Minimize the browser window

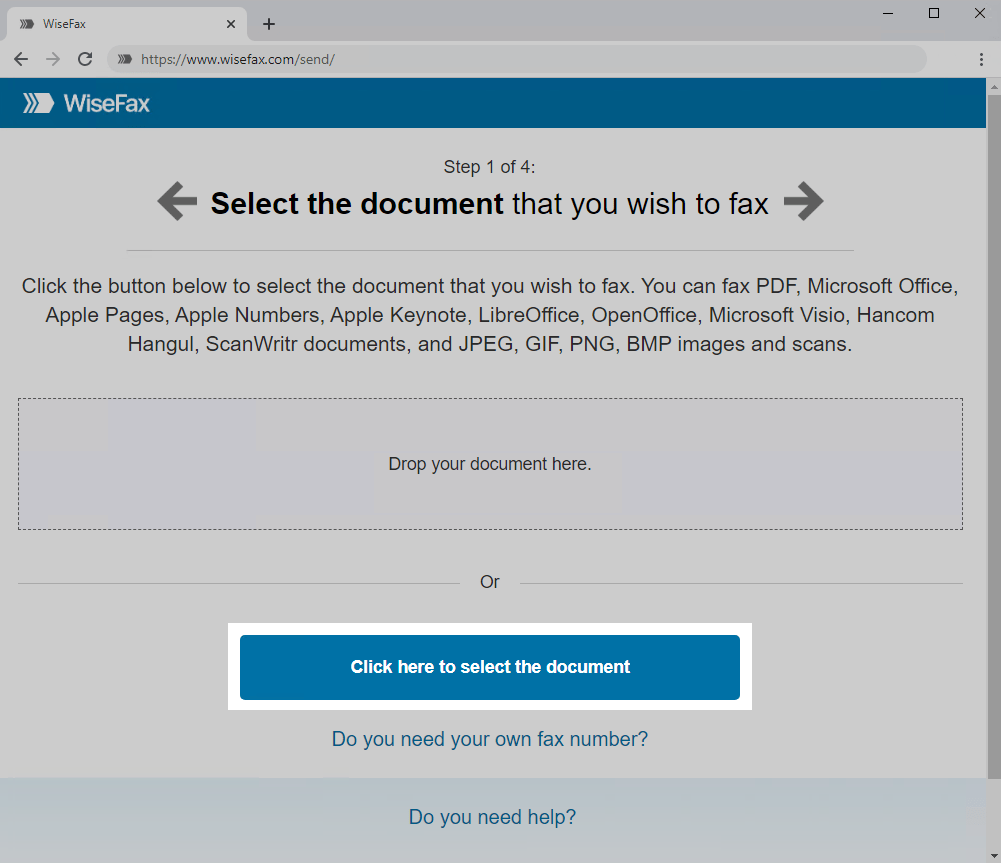point(888,13)
